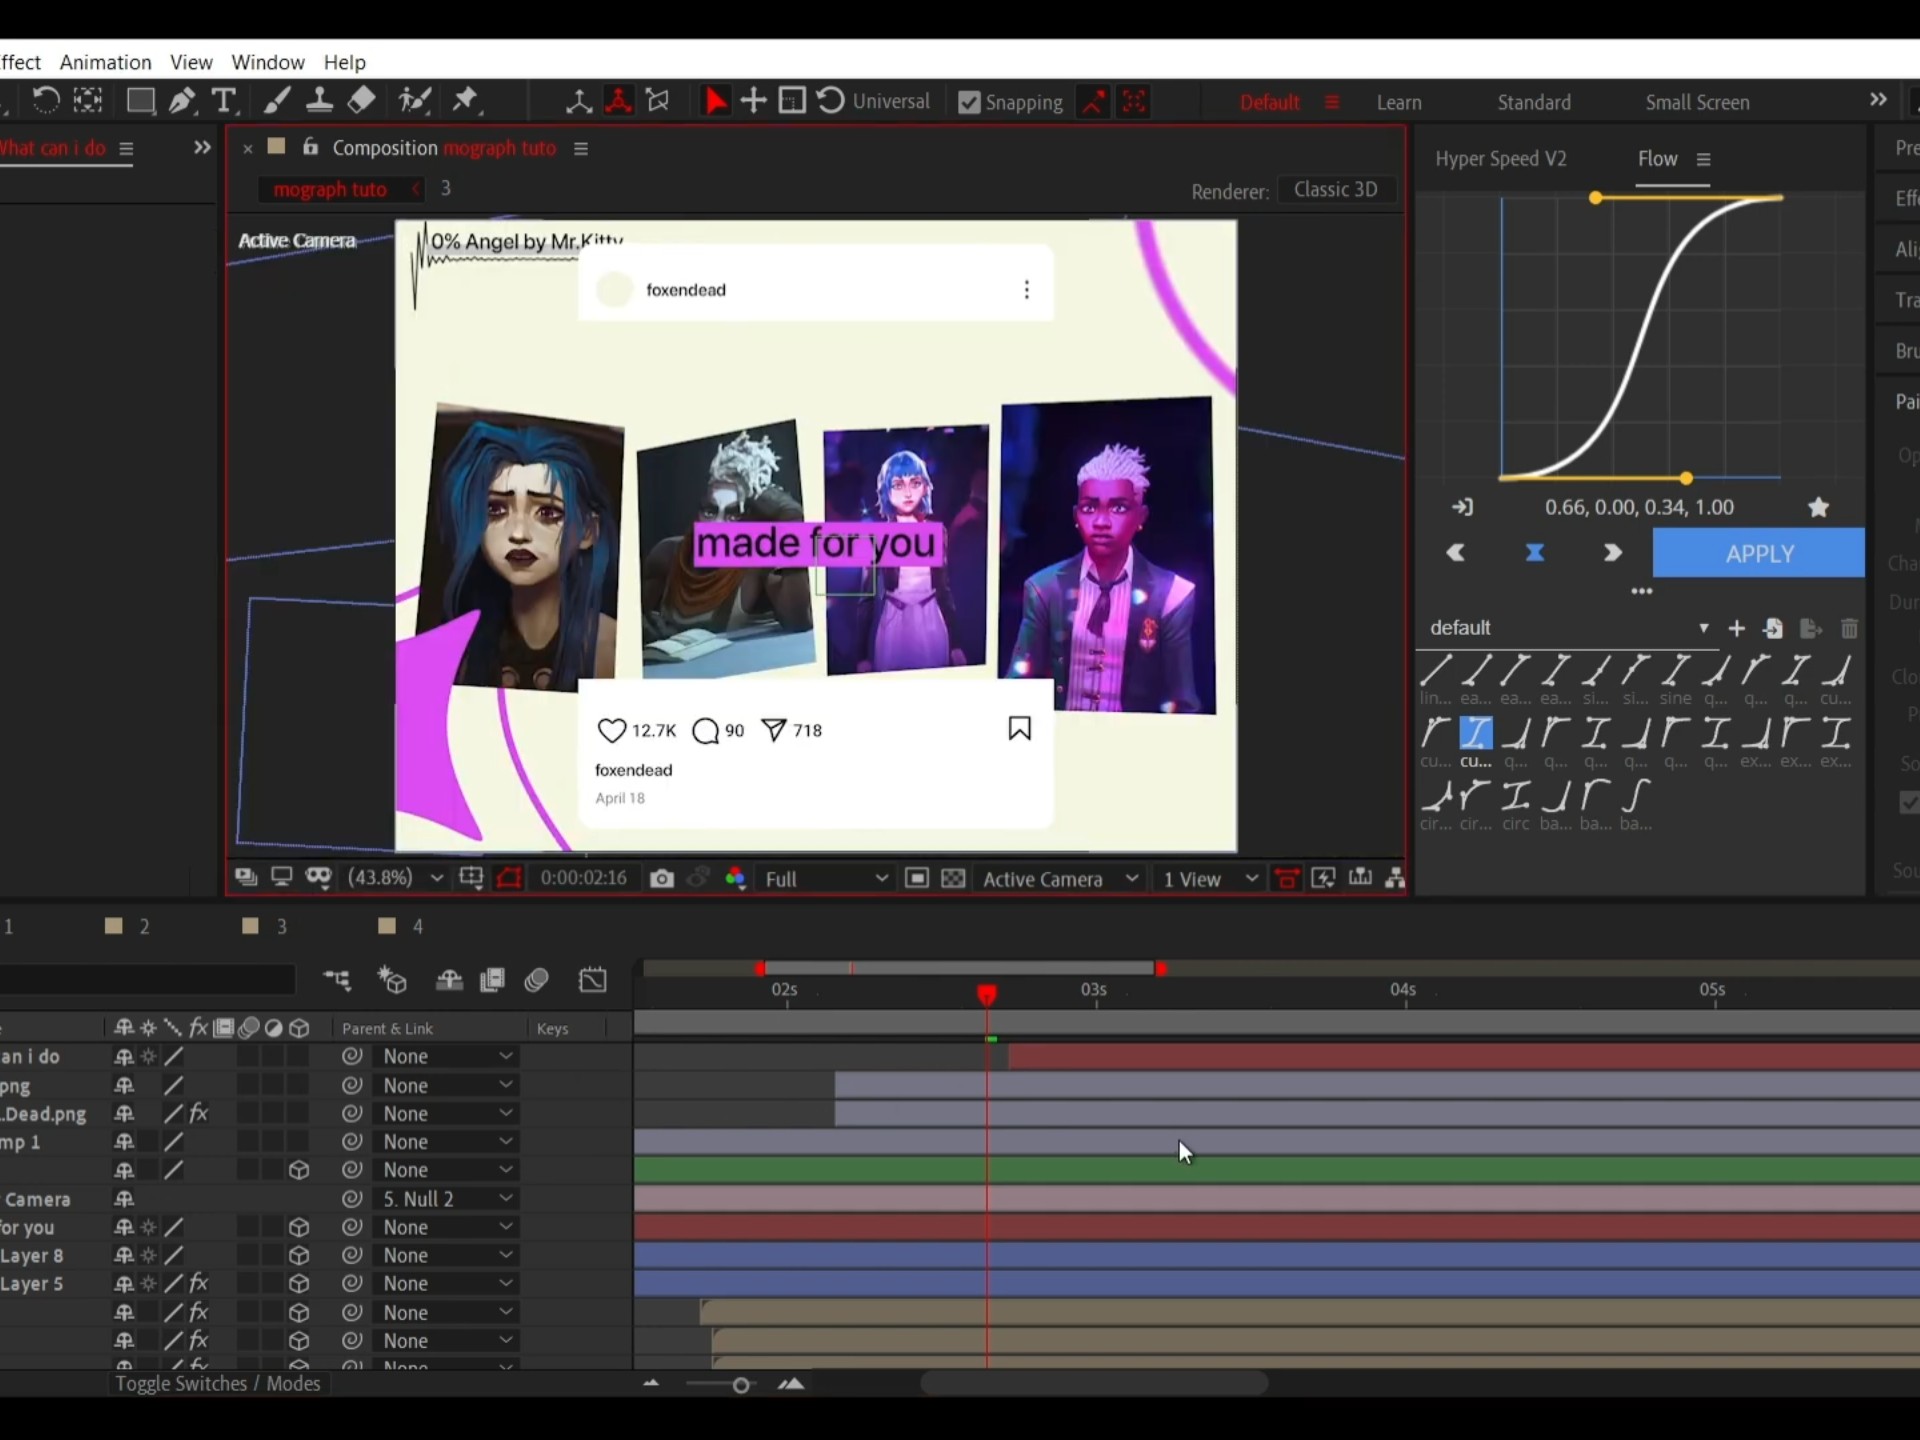Select the Type tool
The width and height of the screenshot is (1920, 1440).
point(224,100)
